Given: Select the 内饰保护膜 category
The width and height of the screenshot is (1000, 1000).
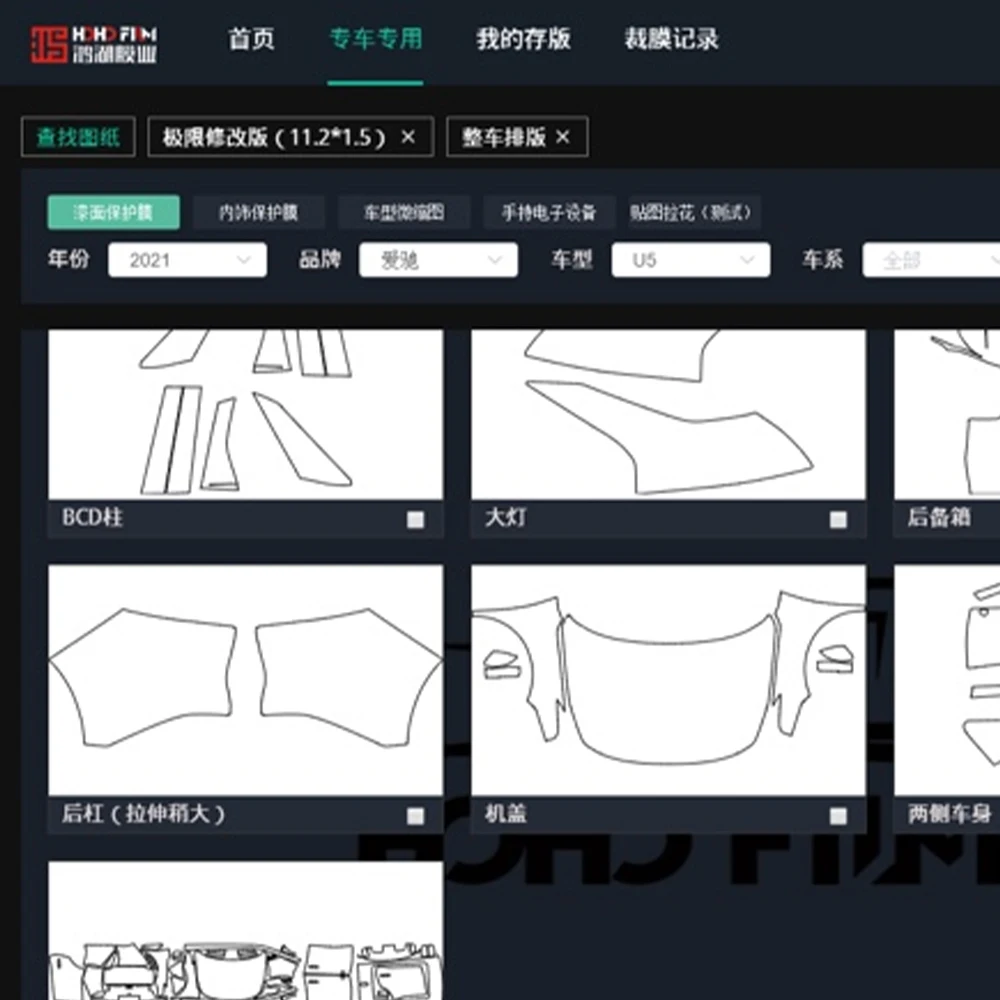Looking at the screenshot, I should pos(258,212).
